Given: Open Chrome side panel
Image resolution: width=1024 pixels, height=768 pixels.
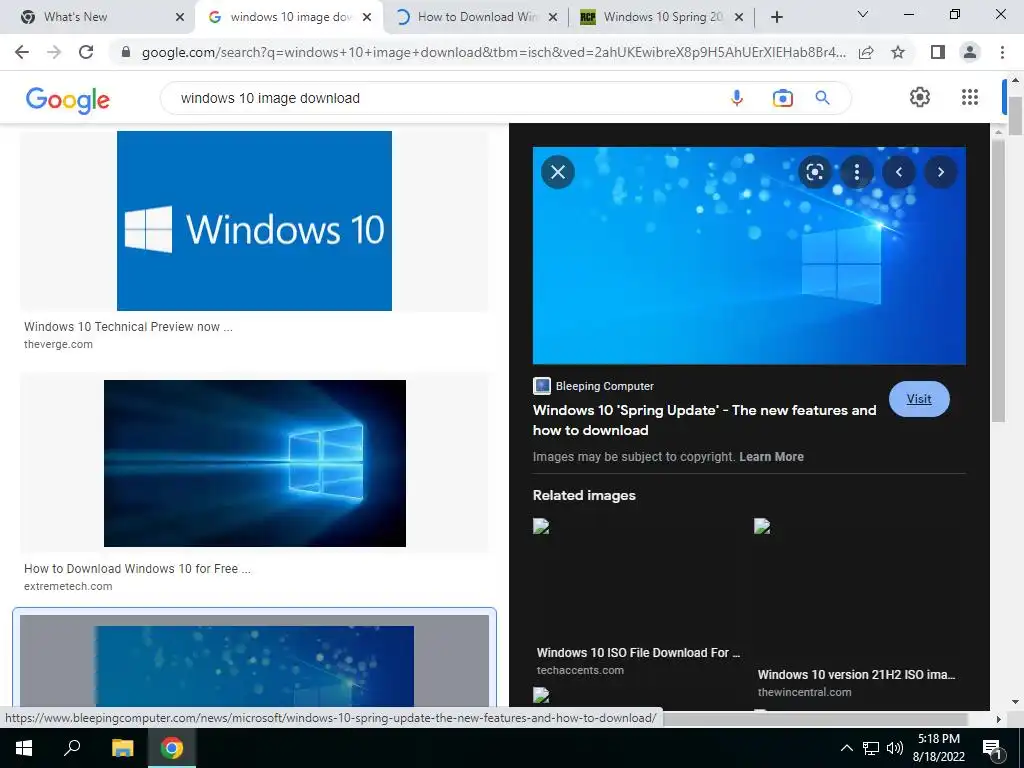Looking at the screenshot, I should point(938,52).
